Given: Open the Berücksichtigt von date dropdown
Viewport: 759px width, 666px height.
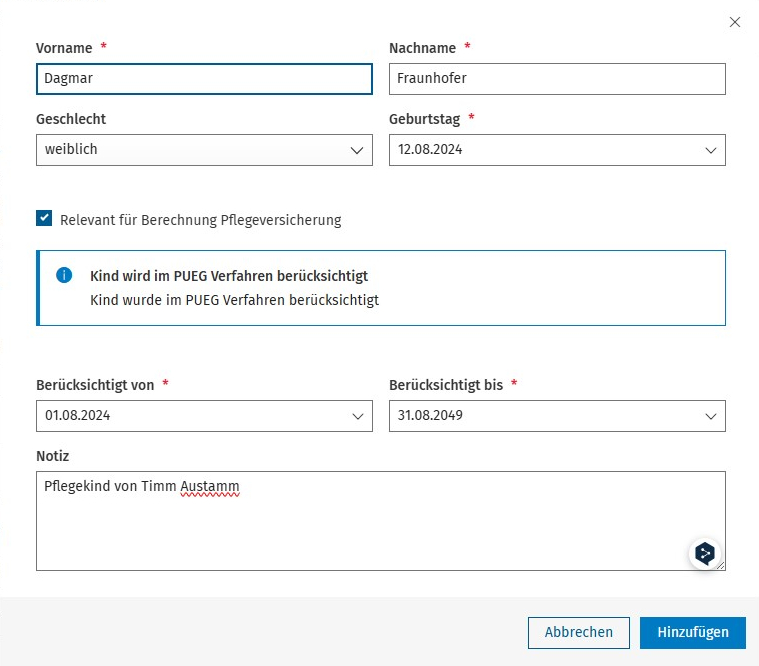Looking at the screenshot, I should (x=358, y=416).
